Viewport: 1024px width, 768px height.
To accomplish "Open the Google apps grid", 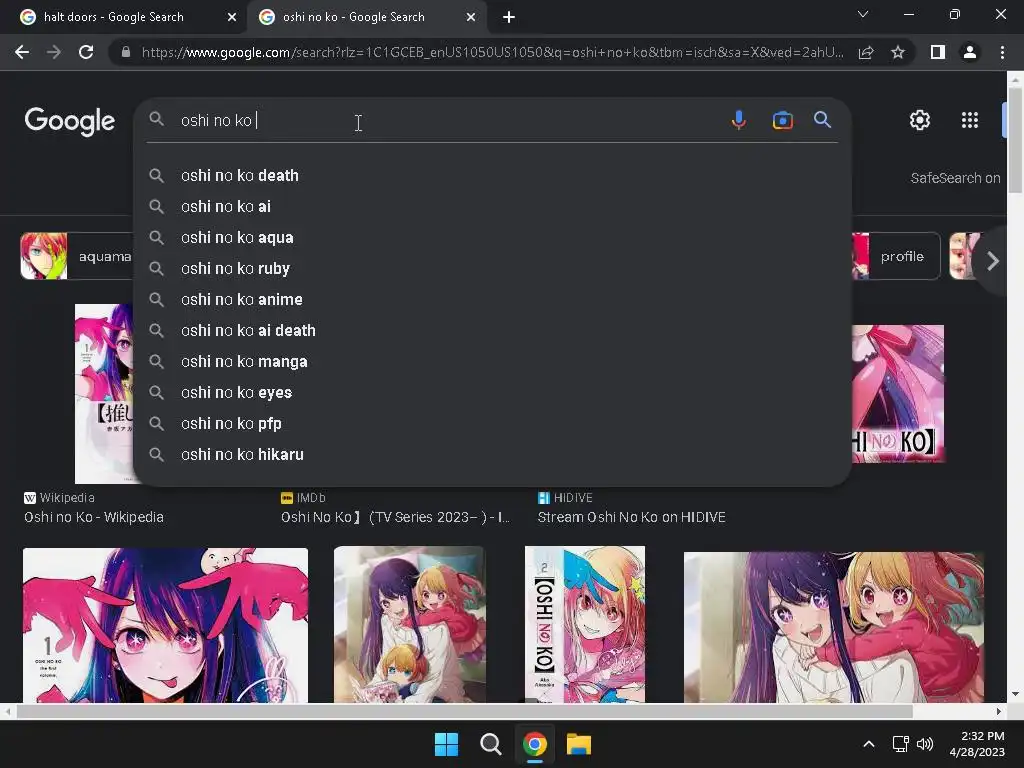I will (970, 120).
